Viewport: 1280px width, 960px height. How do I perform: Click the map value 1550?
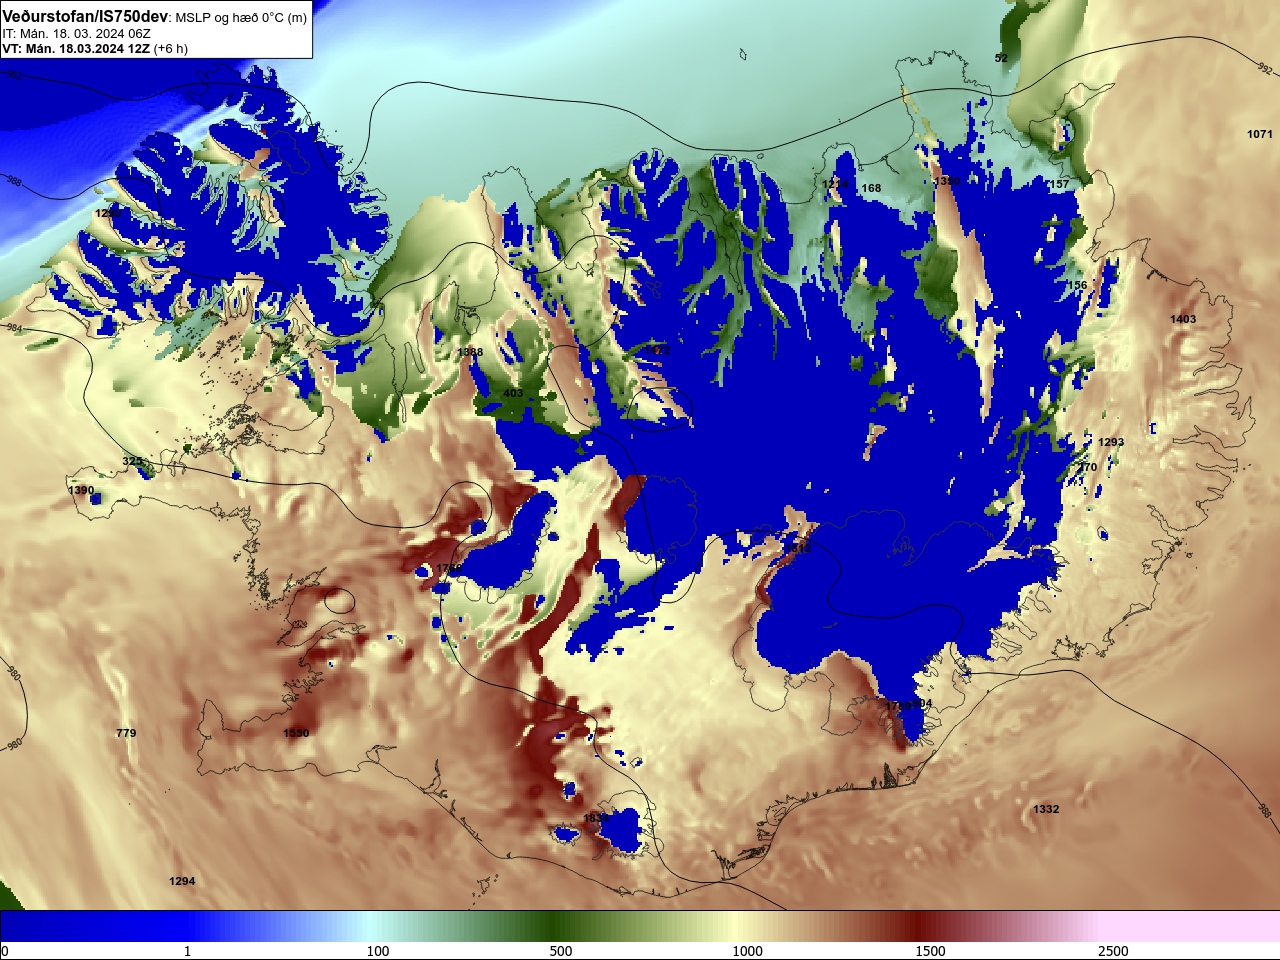[x=296, y=733]
